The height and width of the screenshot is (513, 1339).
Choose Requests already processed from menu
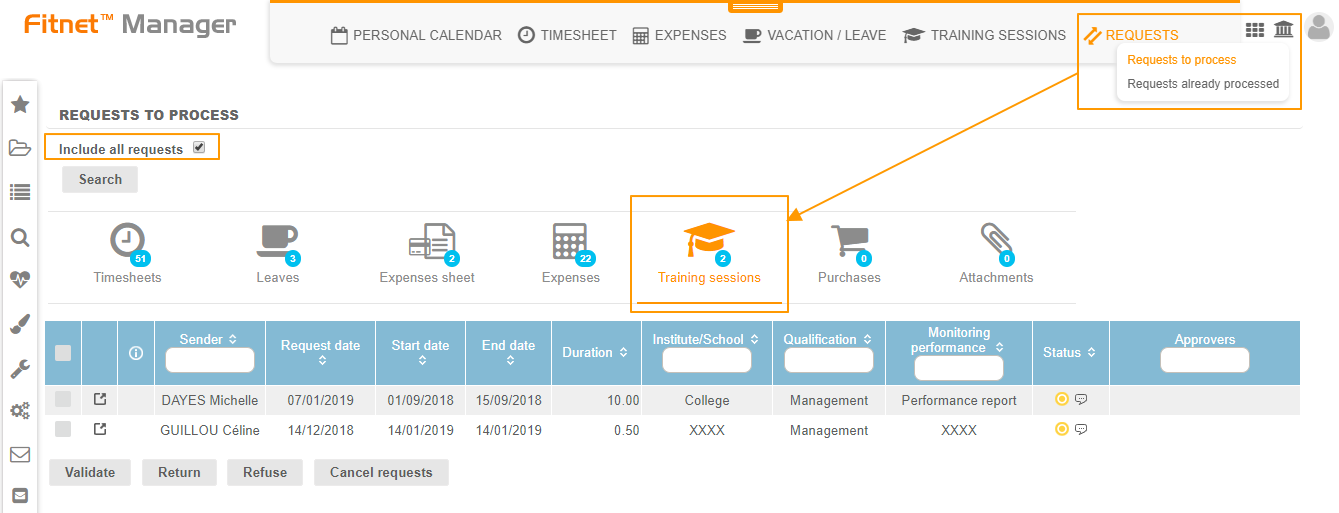click(x=1202, y=84)
